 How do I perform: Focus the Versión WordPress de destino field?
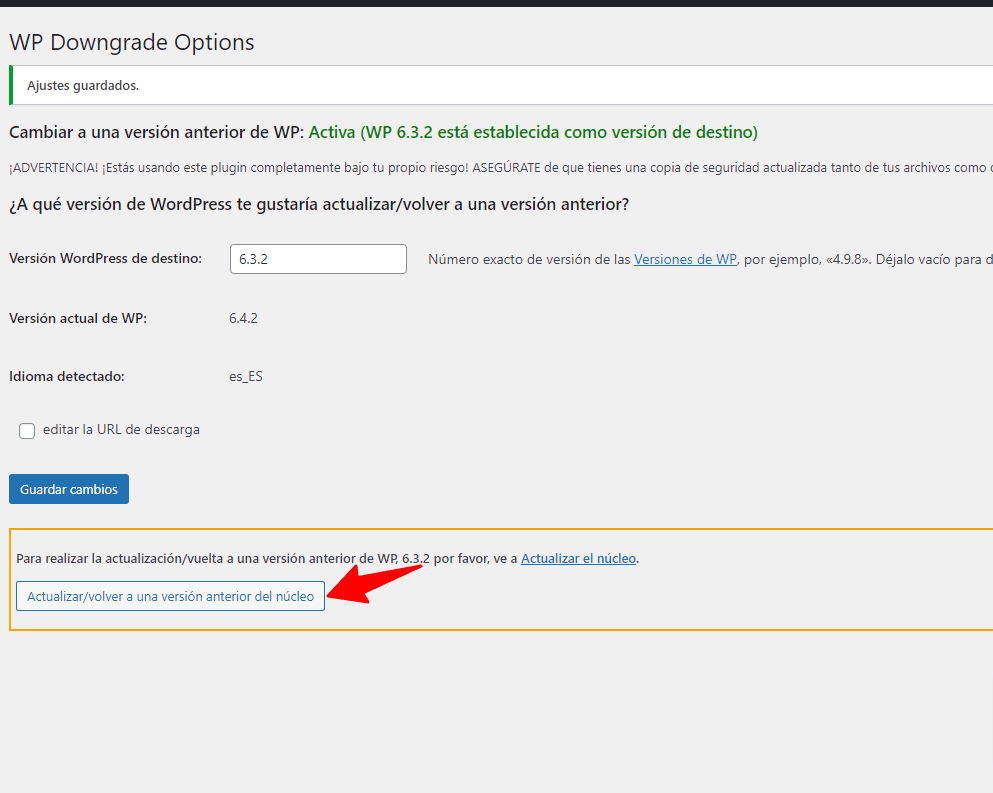(x=318, y=259)
